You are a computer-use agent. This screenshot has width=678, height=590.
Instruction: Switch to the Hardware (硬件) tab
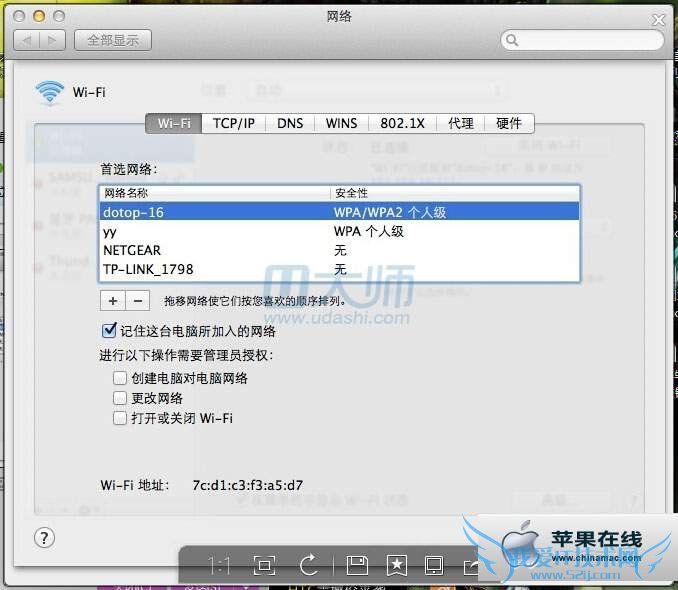click(x=509, y=124)
